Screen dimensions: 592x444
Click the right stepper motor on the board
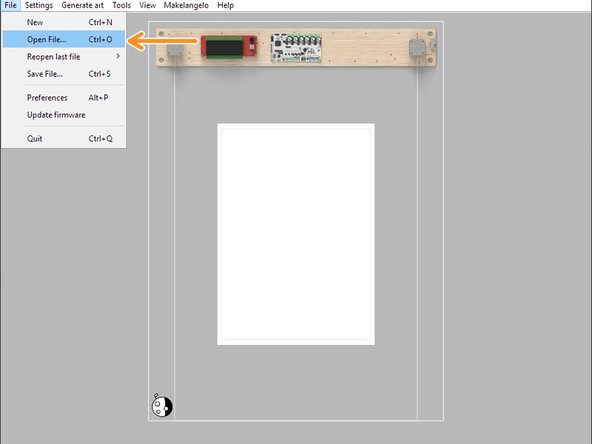tap(418, 48)
